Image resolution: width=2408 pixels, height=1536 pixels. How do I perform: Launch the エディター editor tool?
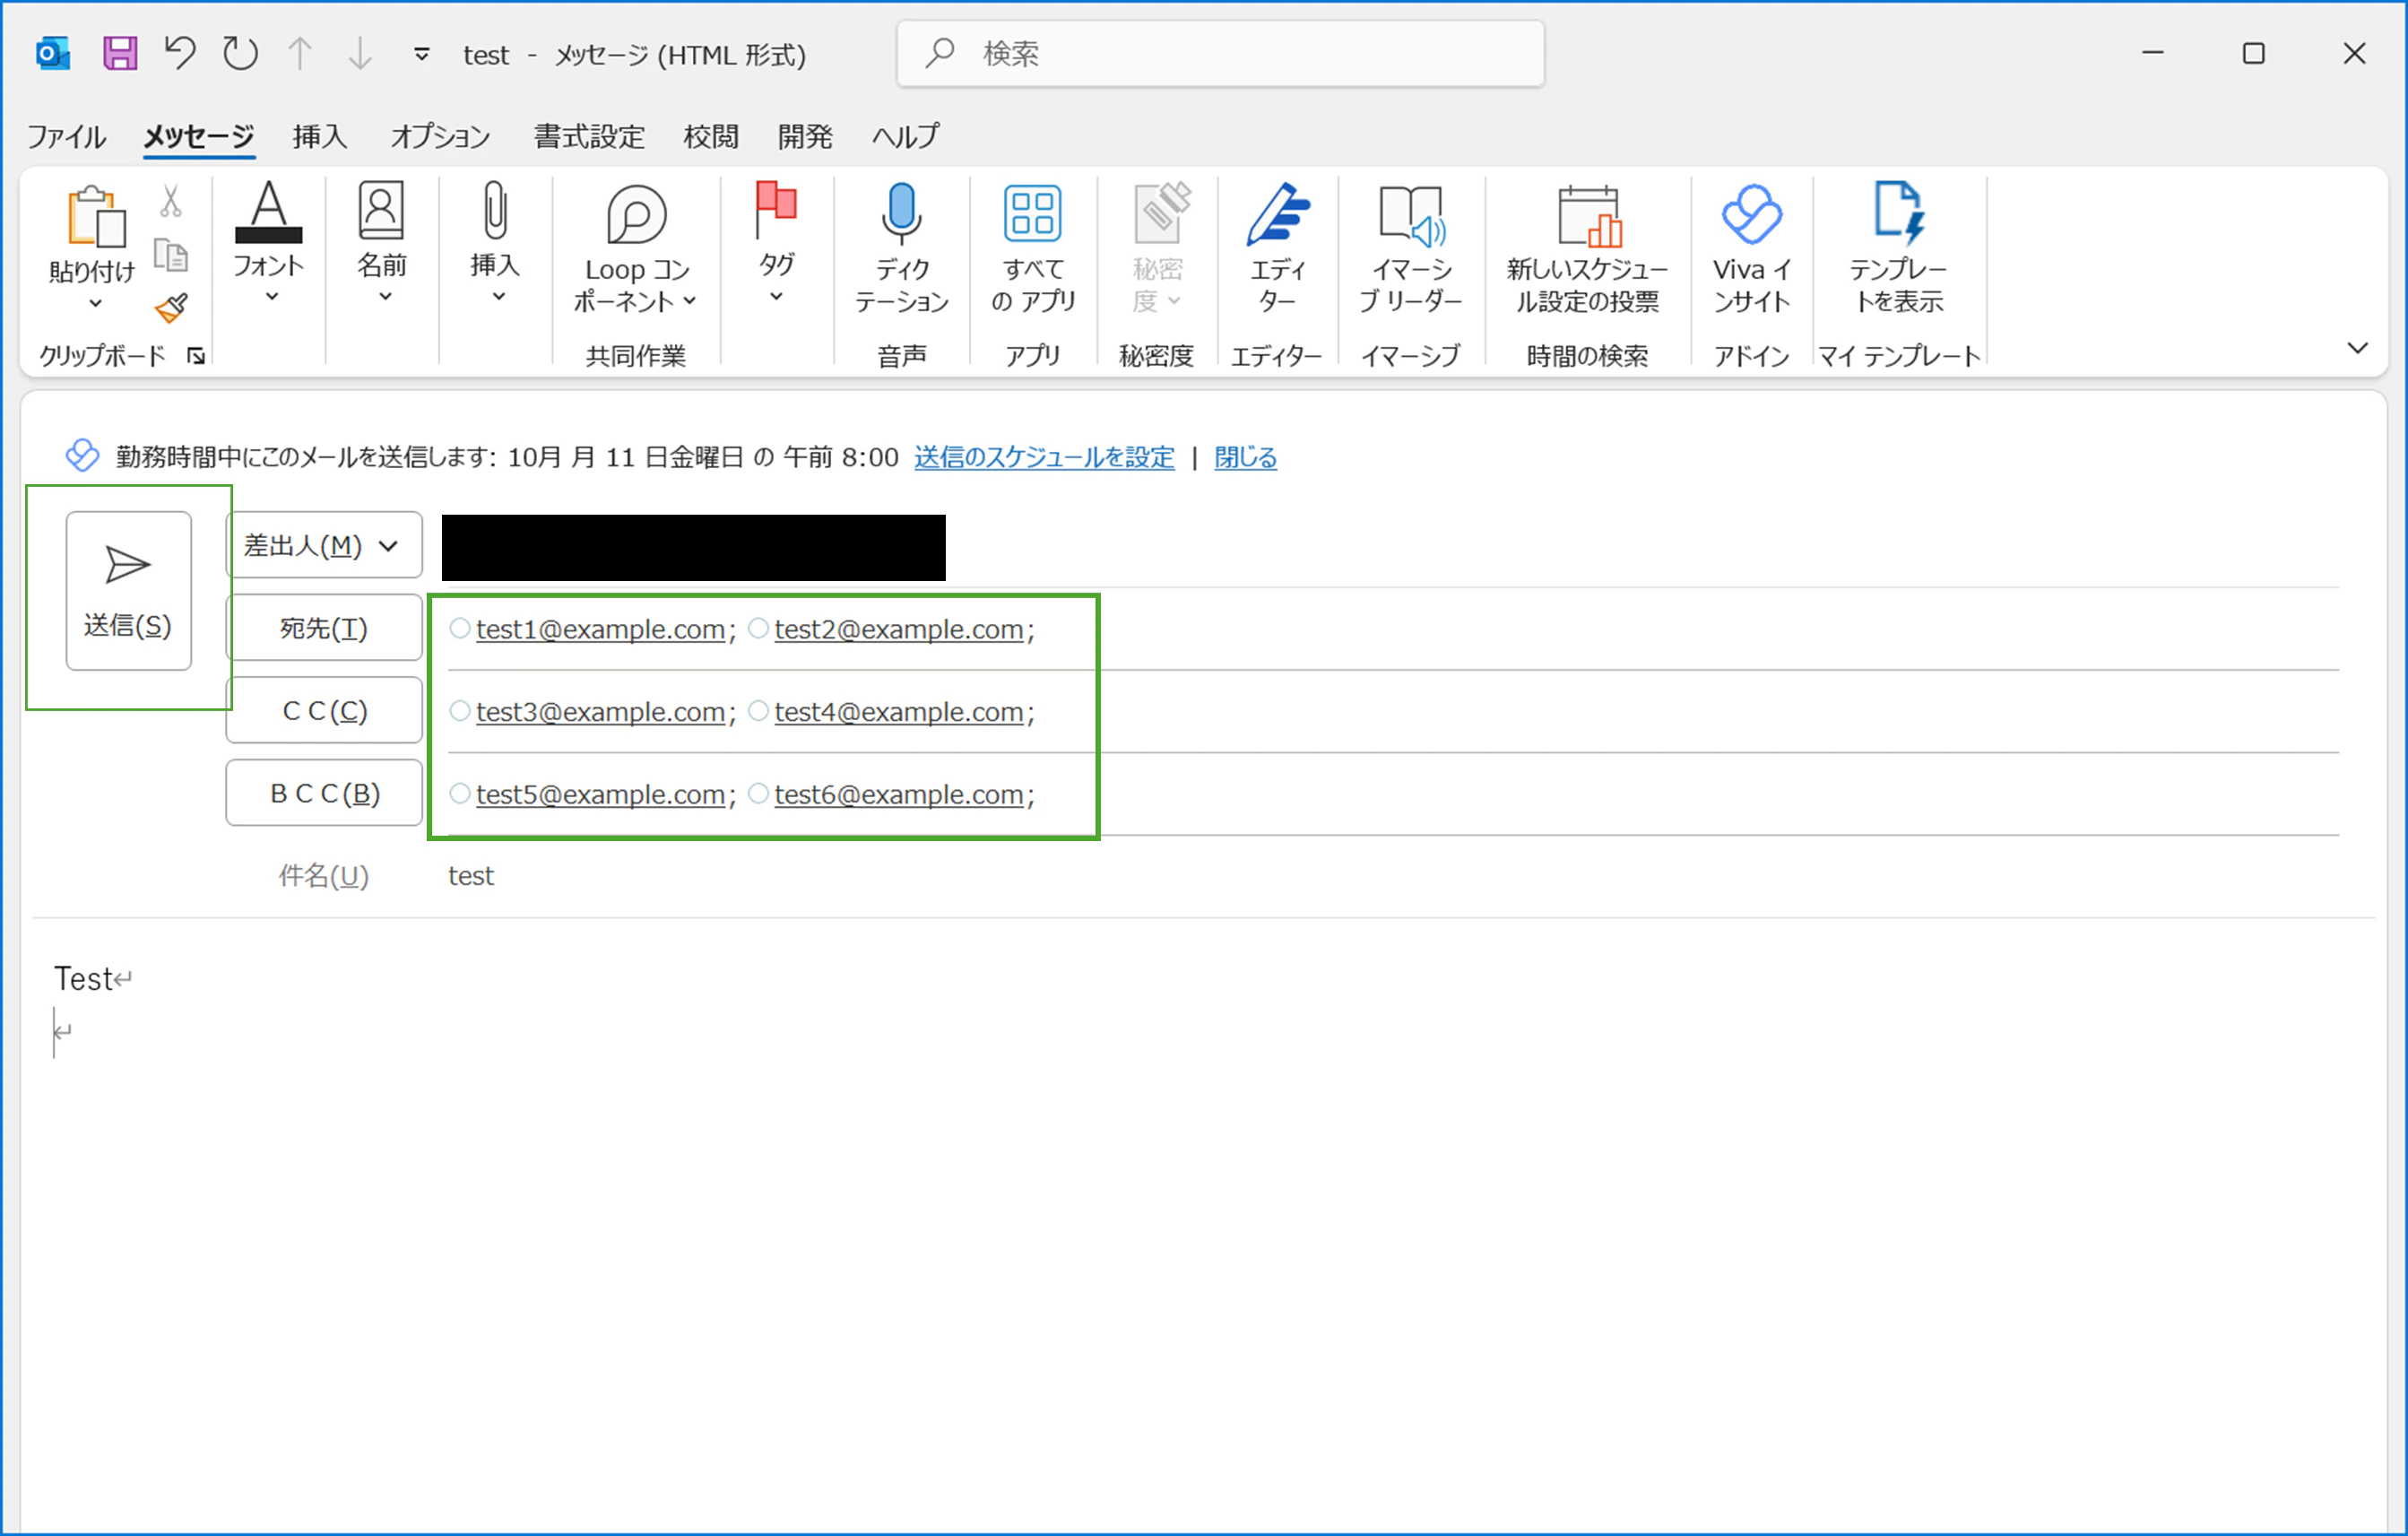[x=1277, y=249]
